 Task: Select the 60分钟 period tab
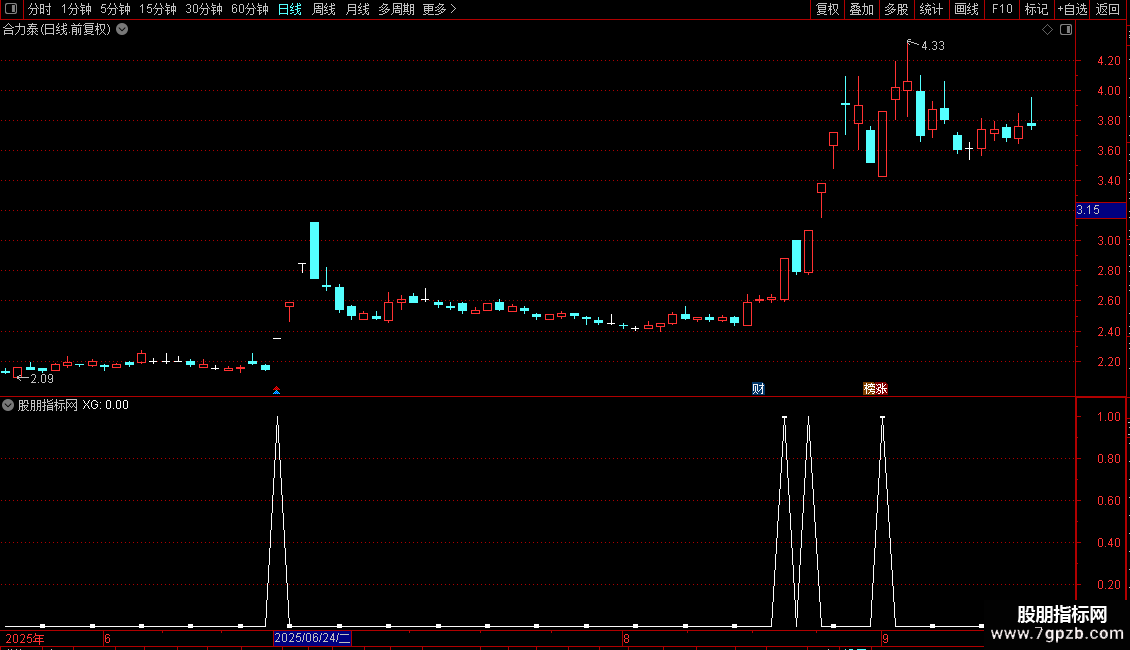(250, 9)
